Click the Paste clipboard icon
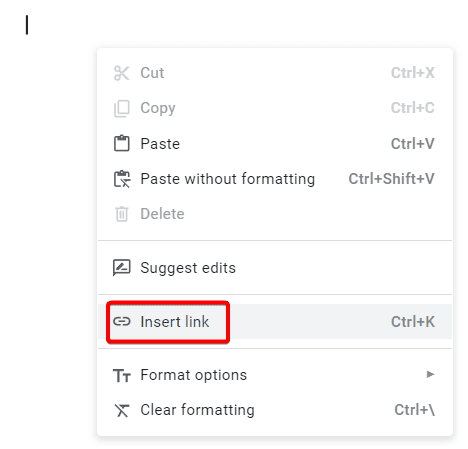The width and height of the screenshot is (468, 449). point(121,143)
